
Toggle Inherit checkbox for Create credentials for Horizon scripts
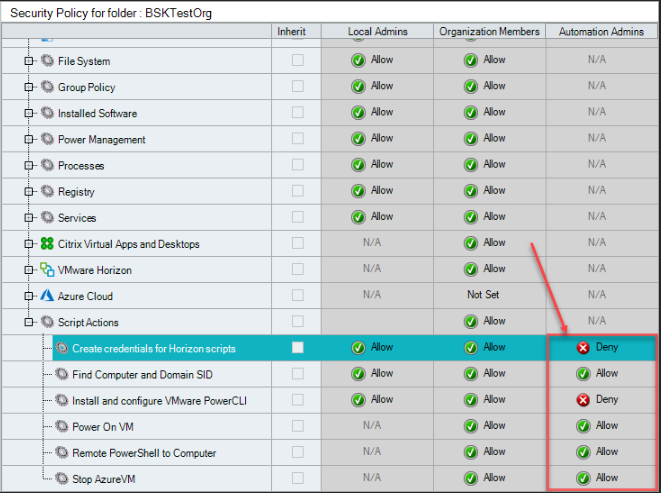point(298,348)
